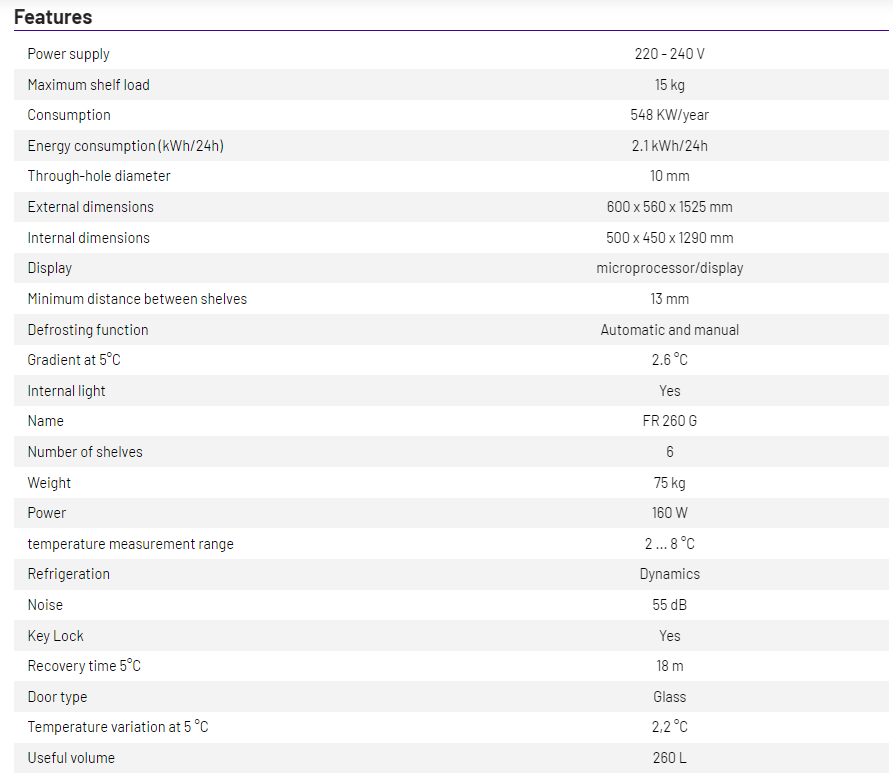Select the Gradient at 5°C label

click(74, 360)
